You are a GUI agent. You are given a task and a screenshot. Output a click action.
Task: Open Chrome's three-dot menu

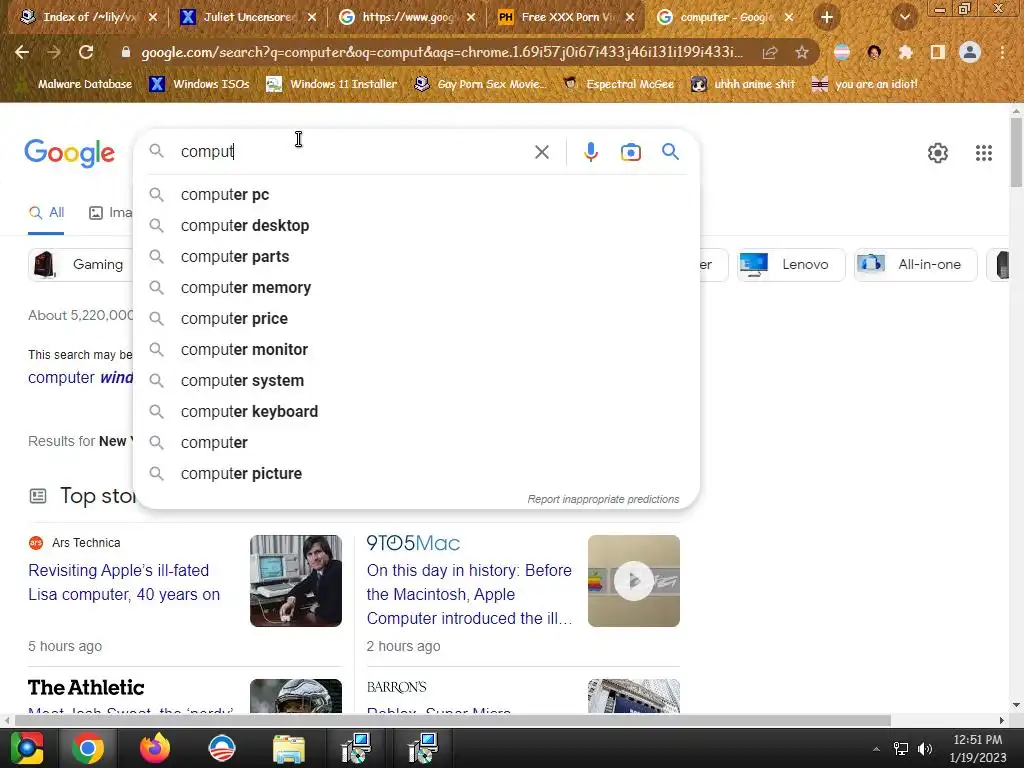tap(1002, 52)
